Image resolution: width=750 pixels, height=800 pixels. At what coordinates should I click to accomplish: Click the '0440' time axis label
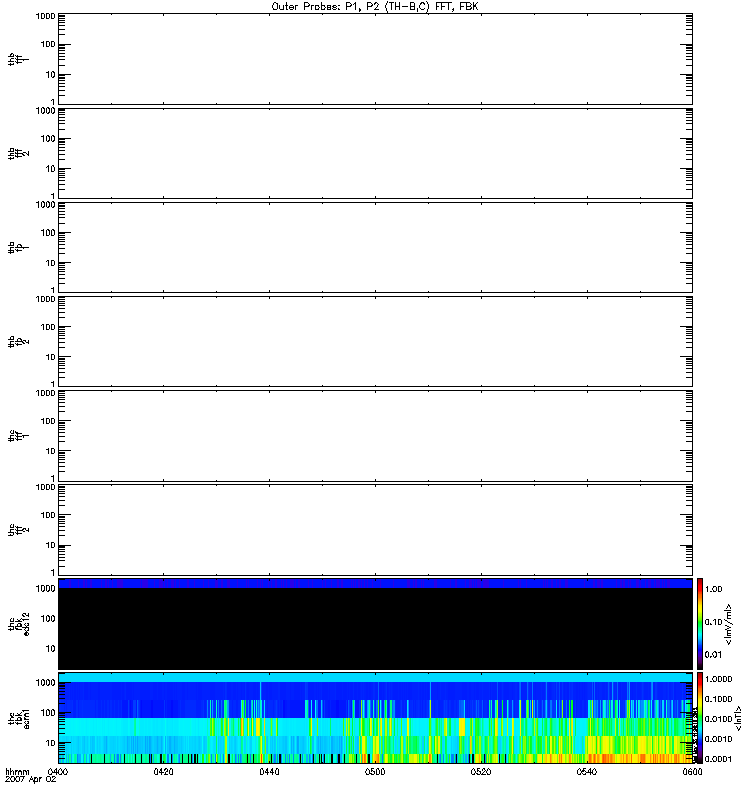[x=269, y=772]
